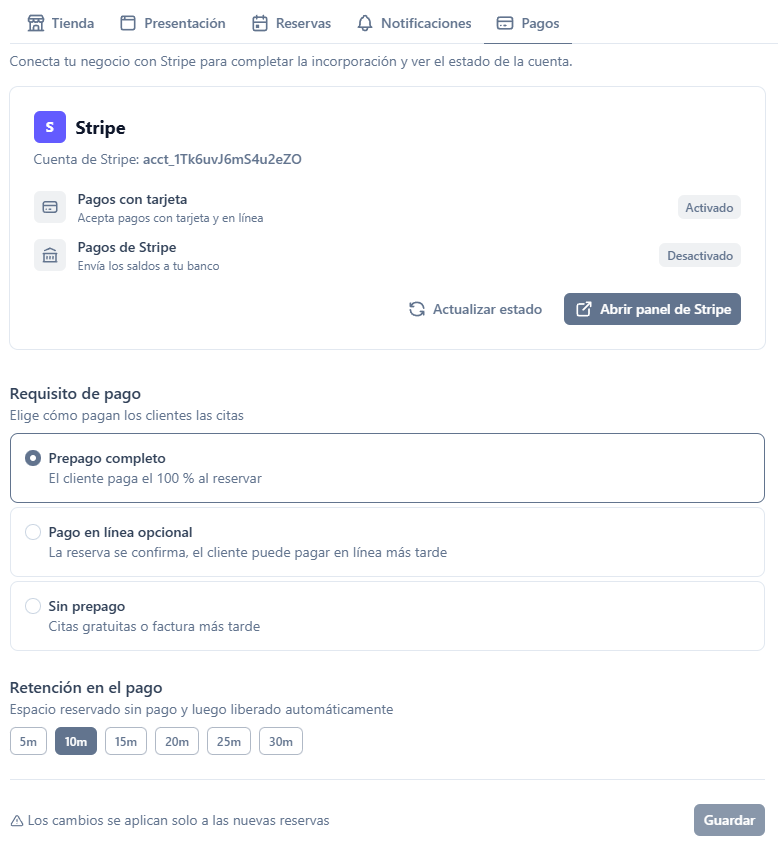Click the Tienda storefront icon
This screenshot has height=850, width=778.
(36, 23)
